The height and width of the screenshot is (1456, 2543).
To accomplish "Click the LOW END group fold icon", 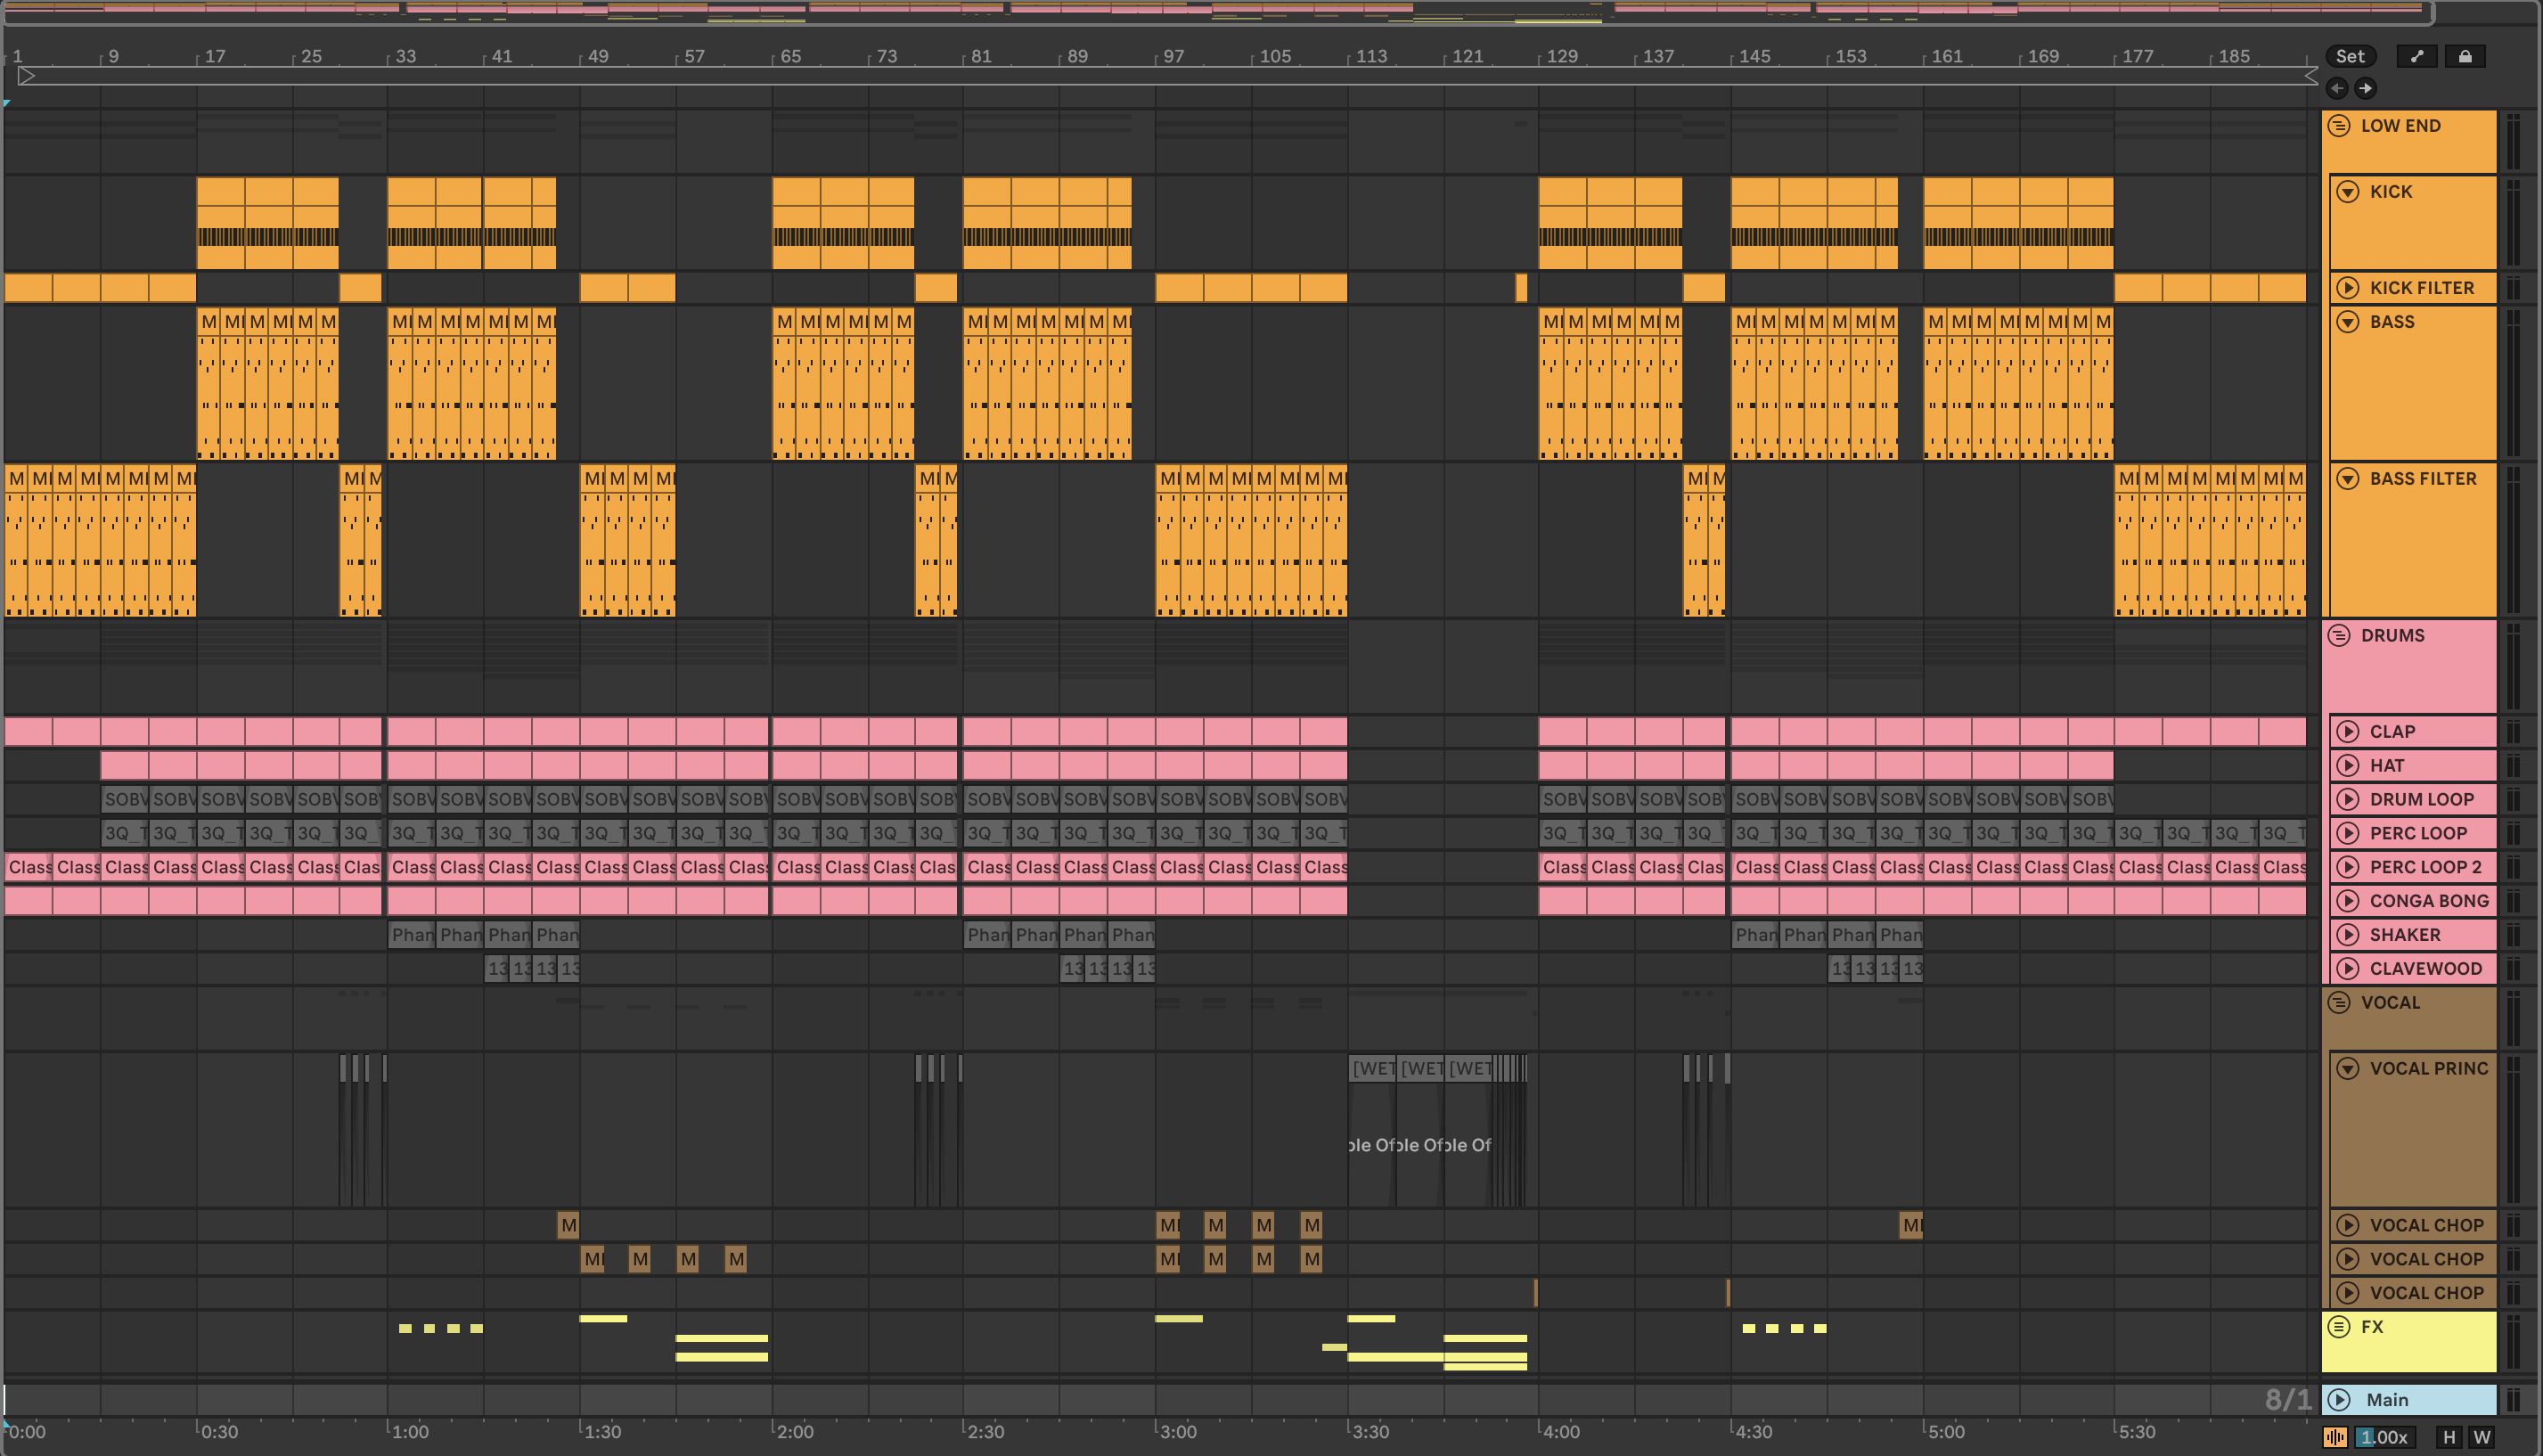I will [2338, 125].
